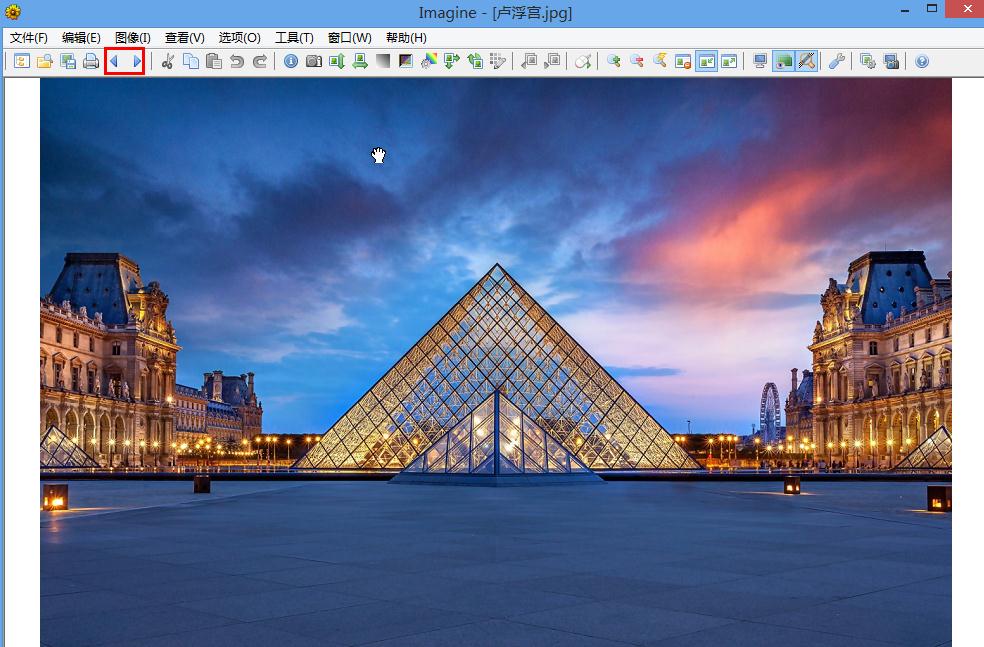Go to the previous image arrow
Screen dimensions: 984x647
114,61
